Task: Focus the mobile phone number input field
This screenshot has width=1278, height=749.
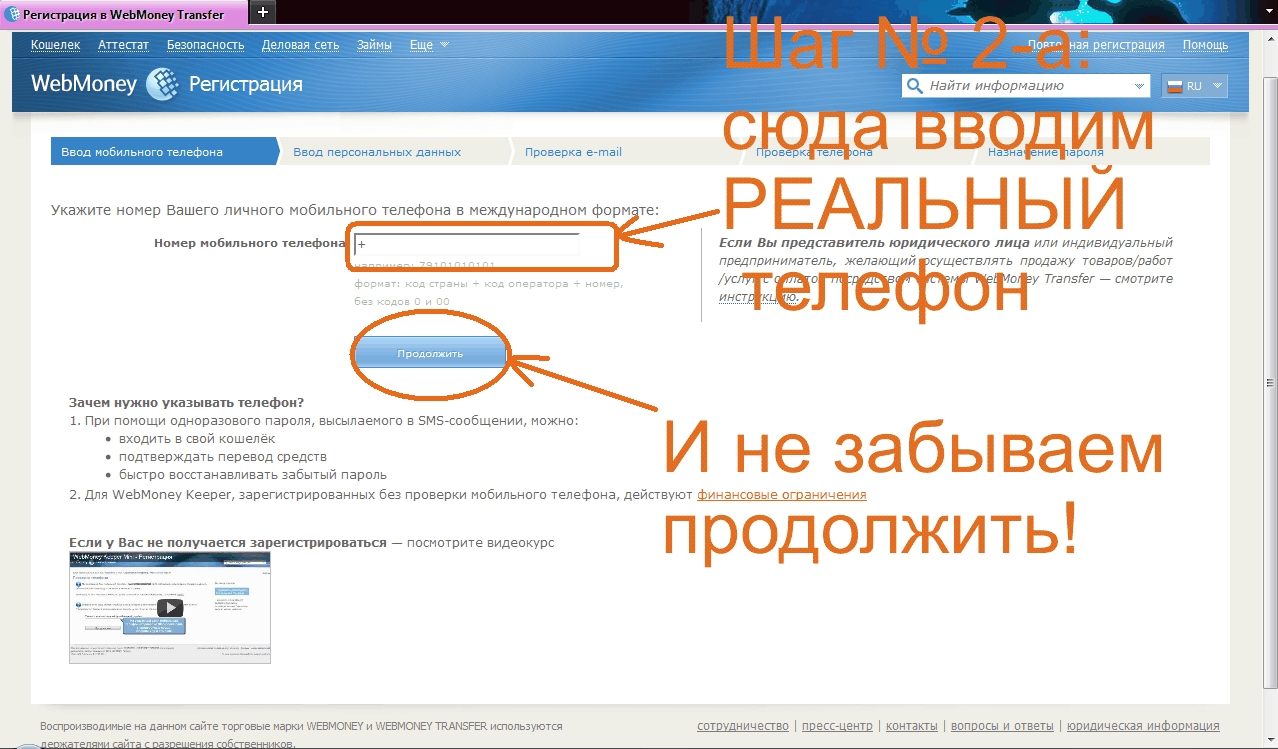Action: click(x=467, y=244)
